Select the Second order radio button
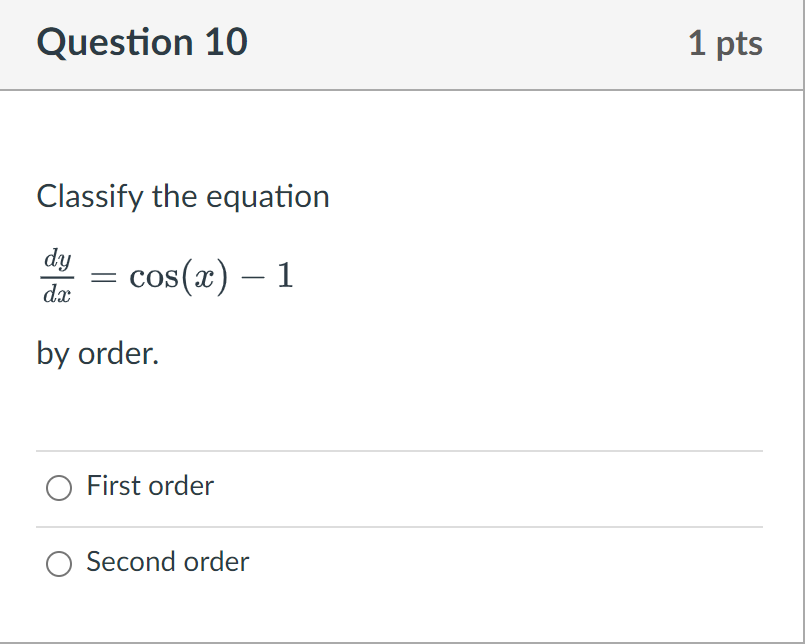806x644 pixels. click(x=59, y=564)
